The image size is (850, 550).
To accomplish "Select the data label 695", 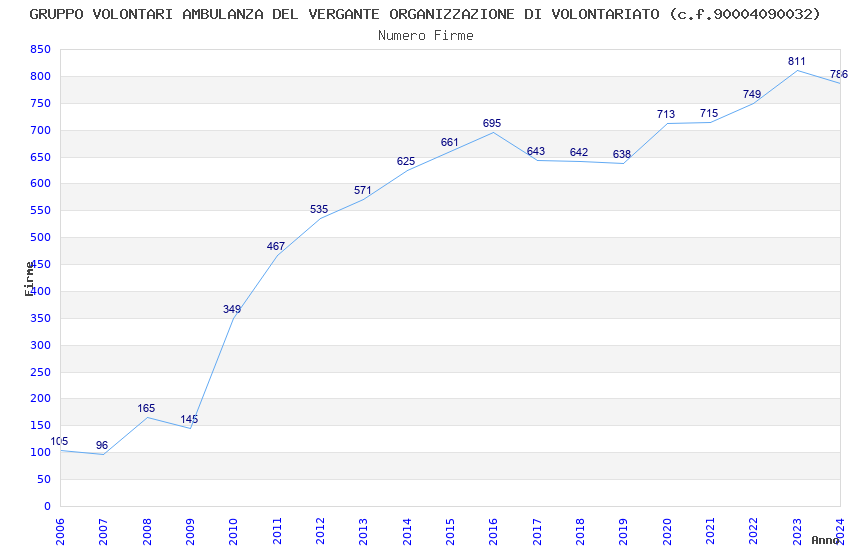I will (492, 124).
